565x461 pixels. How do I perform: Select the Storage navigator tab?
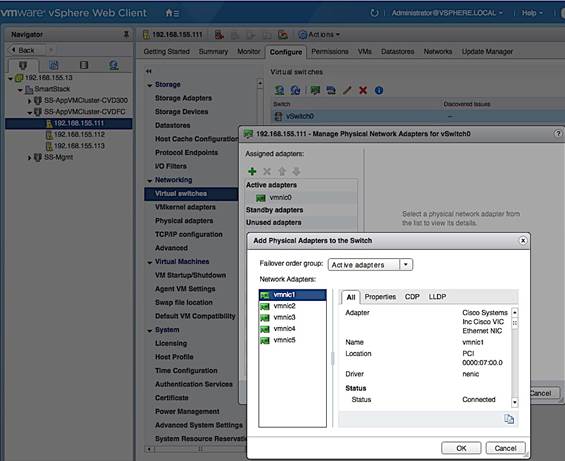click(84, 65)
